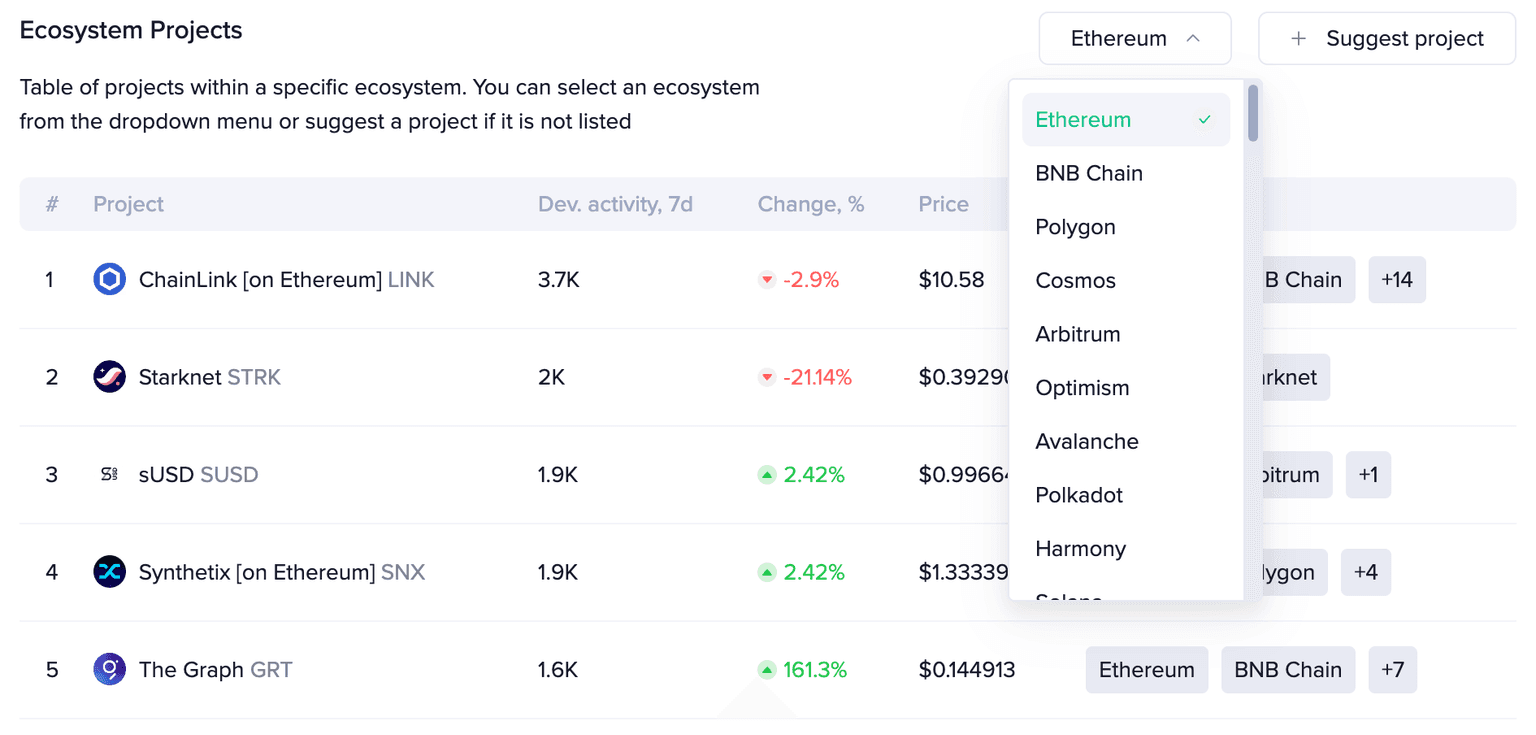Pick Arbitrum from the ecosystem menu
Viewport: 1536px width, 735px height.
click(1077, 334)
